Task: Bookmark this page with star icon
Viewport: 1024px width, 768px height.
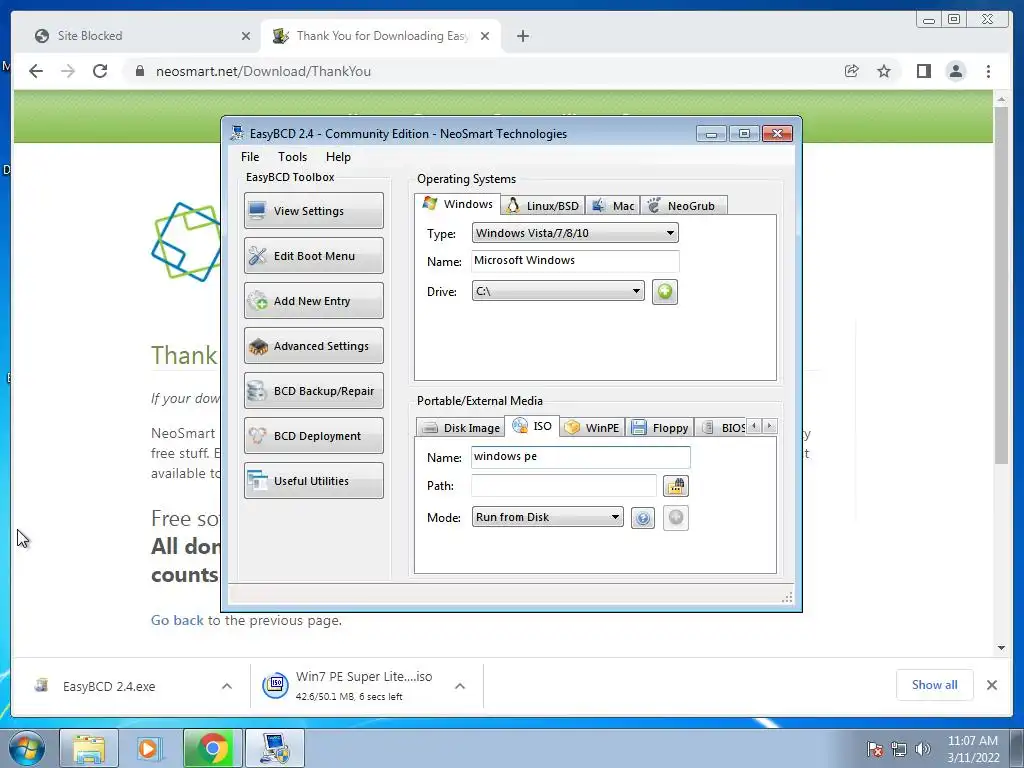Action: 884,71
